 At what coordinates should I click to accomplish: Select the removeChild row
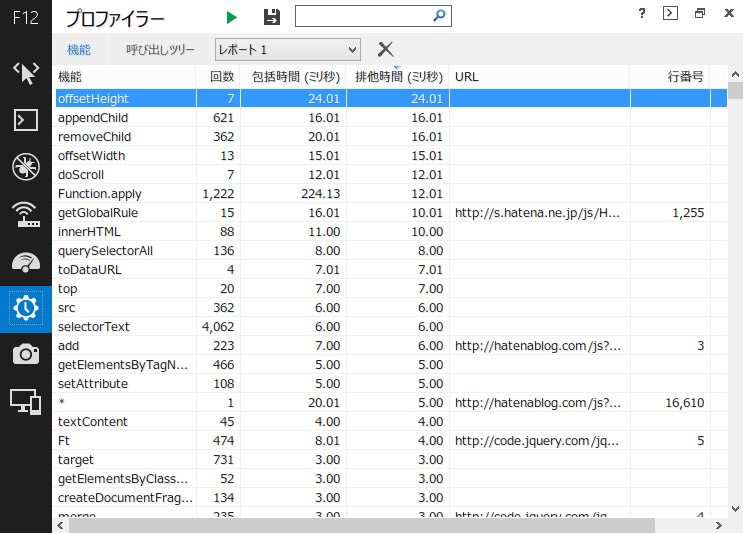(x=391, y=136)
